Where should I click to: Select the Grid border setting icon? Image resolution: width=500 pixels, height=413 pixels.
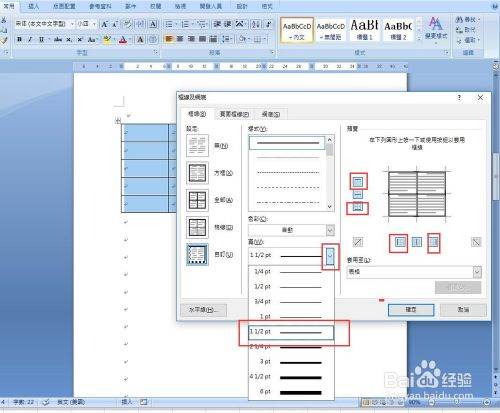click(x=197, y=227)
